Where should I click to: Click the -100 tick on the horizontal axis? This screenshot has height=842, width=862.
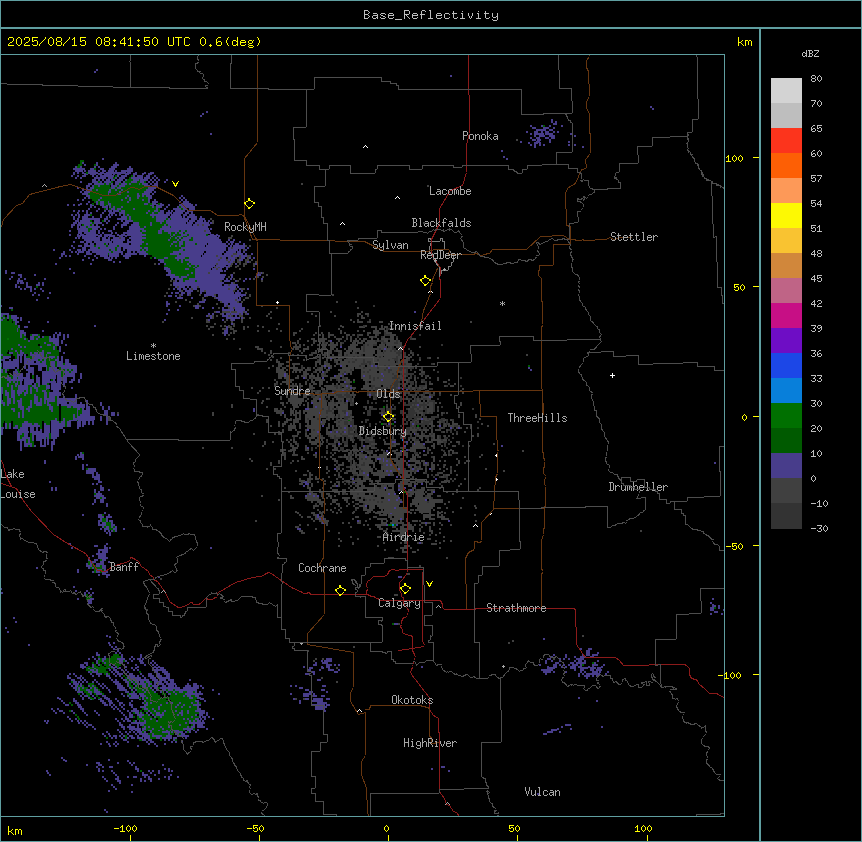click(x=125, y=828)
